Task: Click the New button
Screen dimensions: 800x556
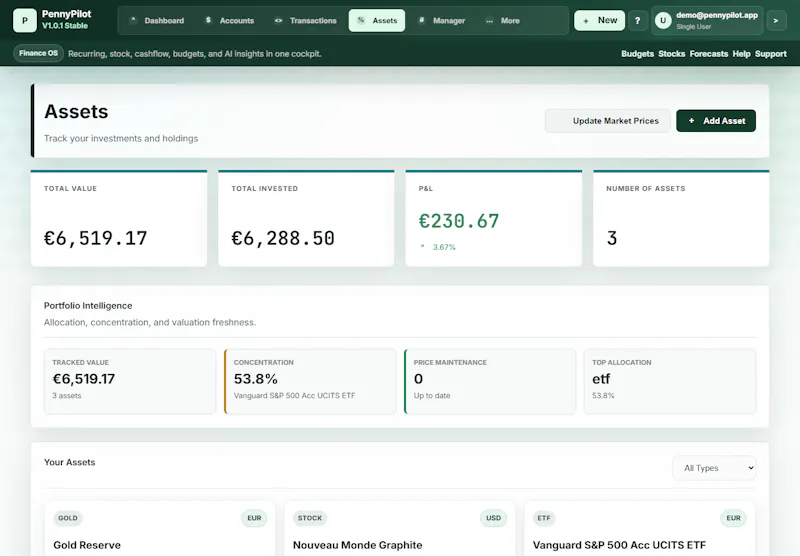Action: [x=599, y=20]
